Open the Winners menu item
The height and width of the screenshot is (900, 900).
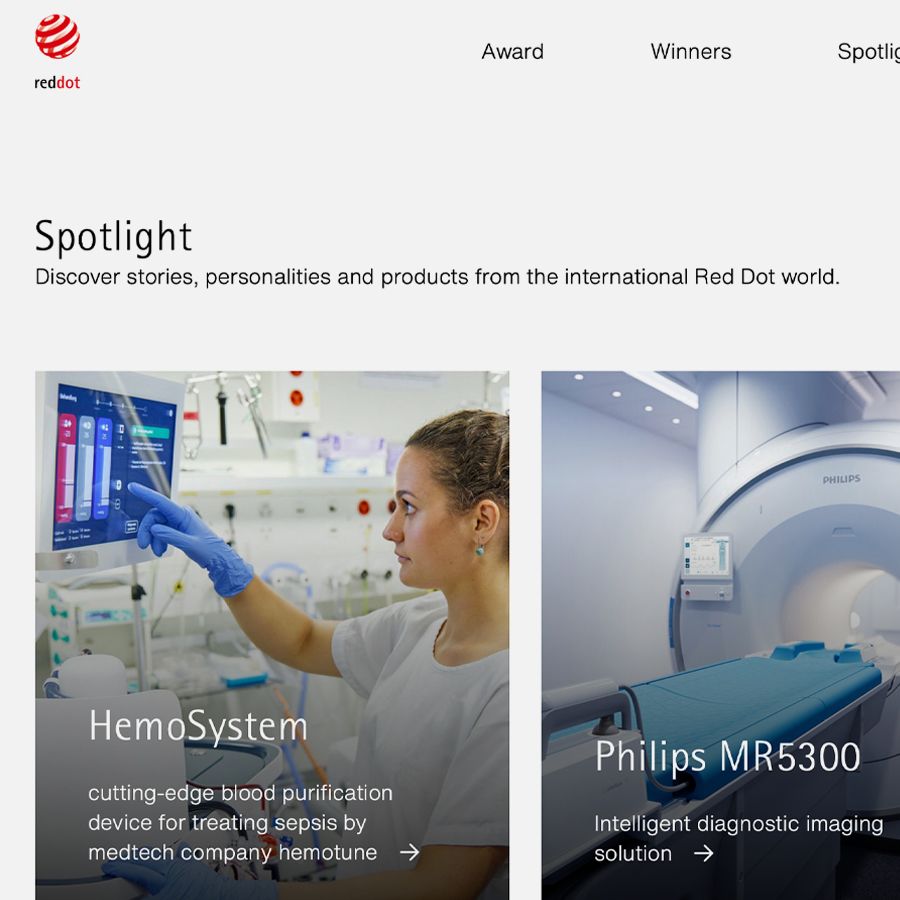(x=690, y=52)
